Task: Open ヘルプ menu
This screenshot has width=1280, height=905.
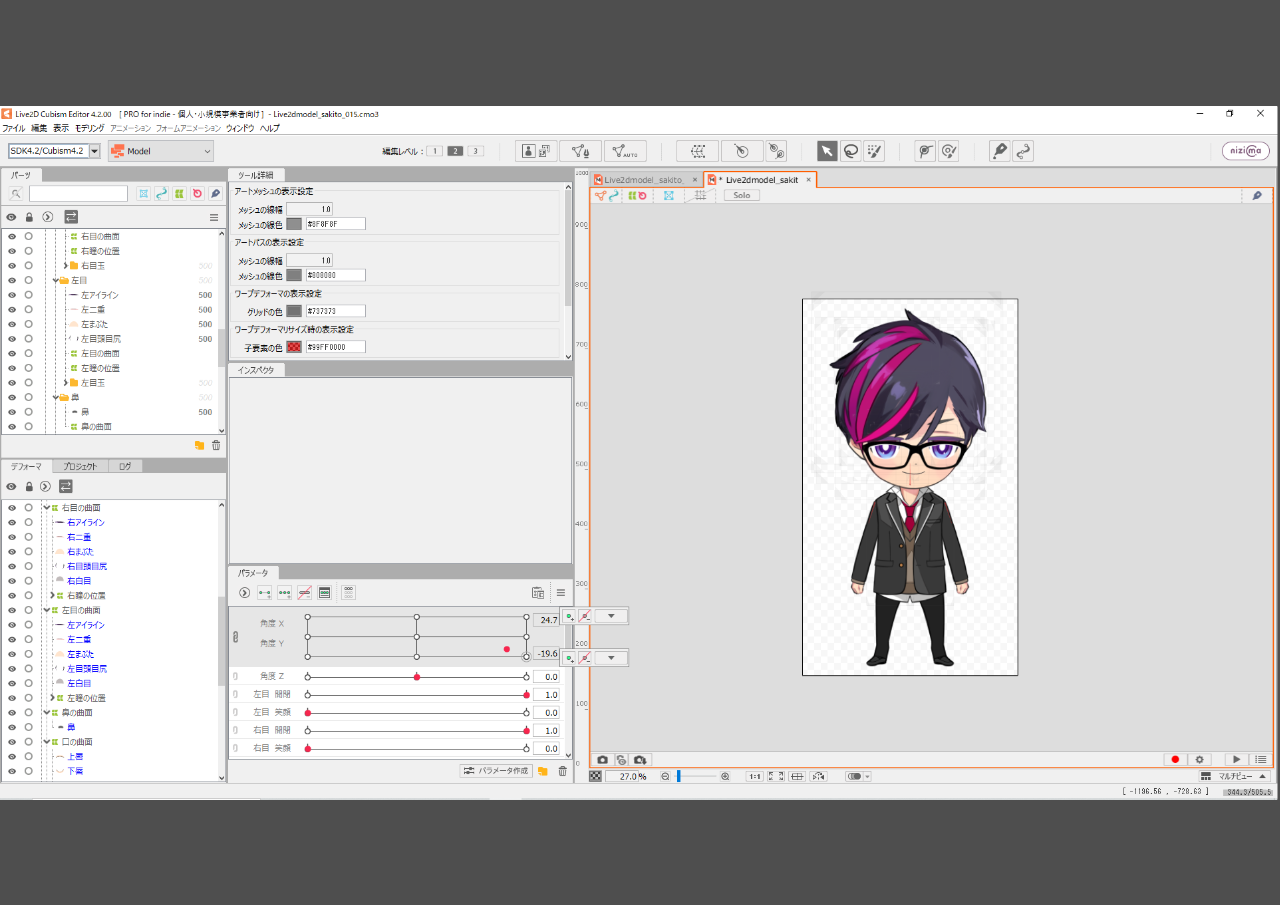Action: [x=270, y=128]
